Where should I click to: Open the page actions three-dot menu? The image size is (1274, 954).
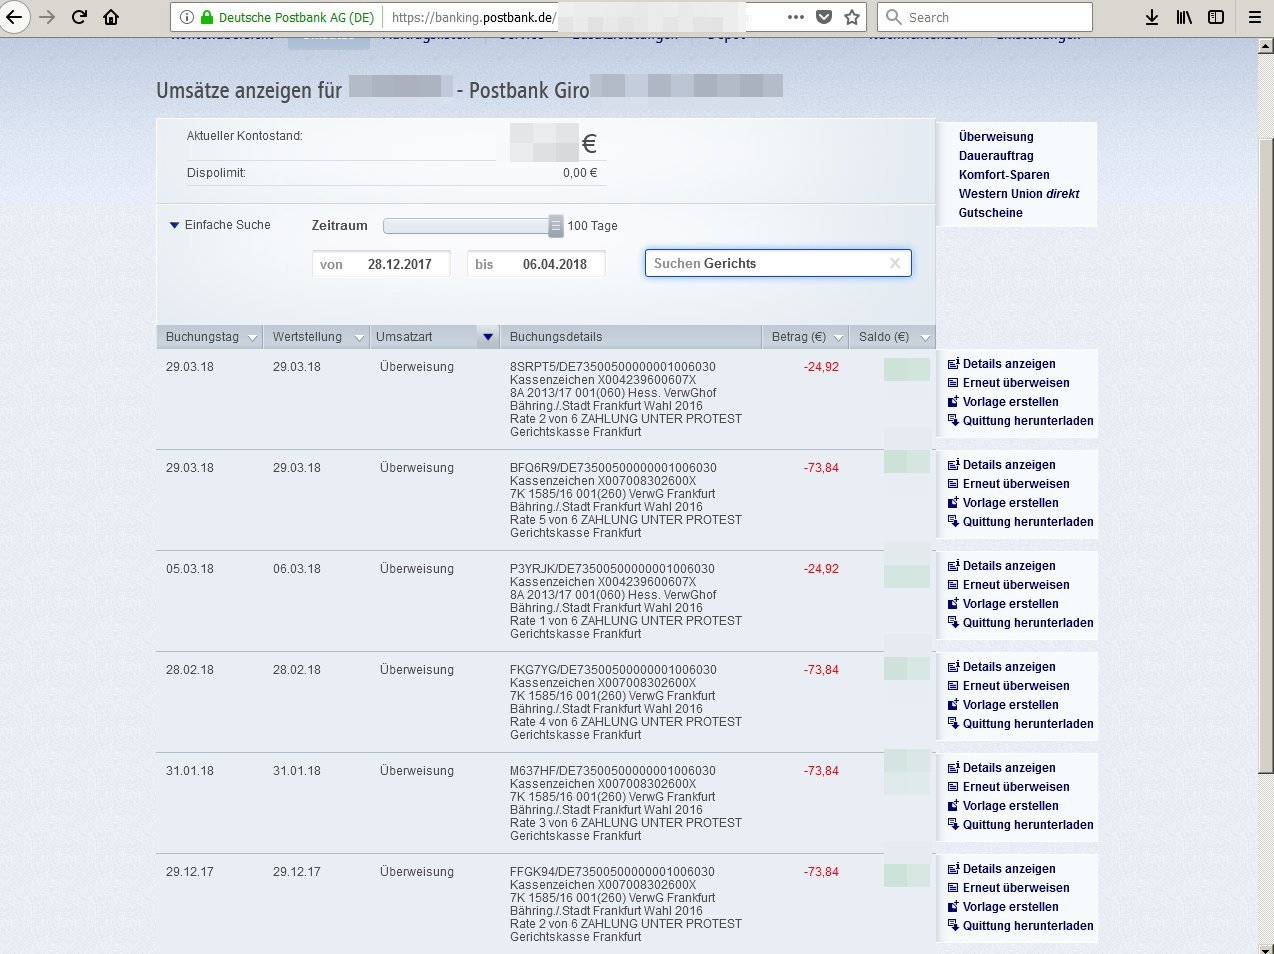[x=796, y=17]
